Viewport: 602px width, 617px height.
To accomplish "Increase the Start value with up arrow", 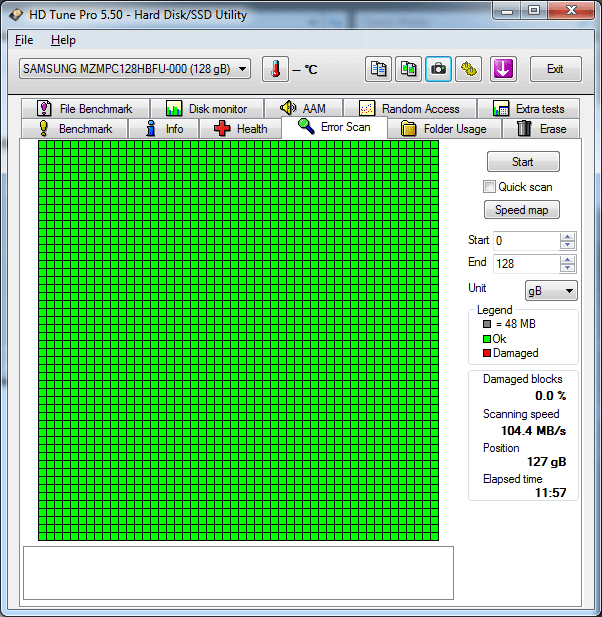I will tap(567, 236).
